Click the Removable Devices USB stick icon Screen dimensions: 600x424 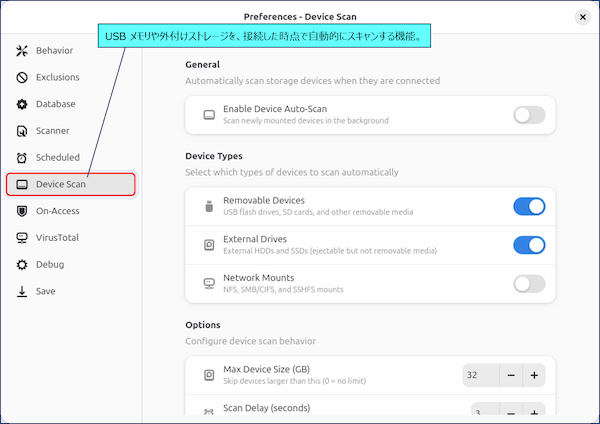pos(209,206)
